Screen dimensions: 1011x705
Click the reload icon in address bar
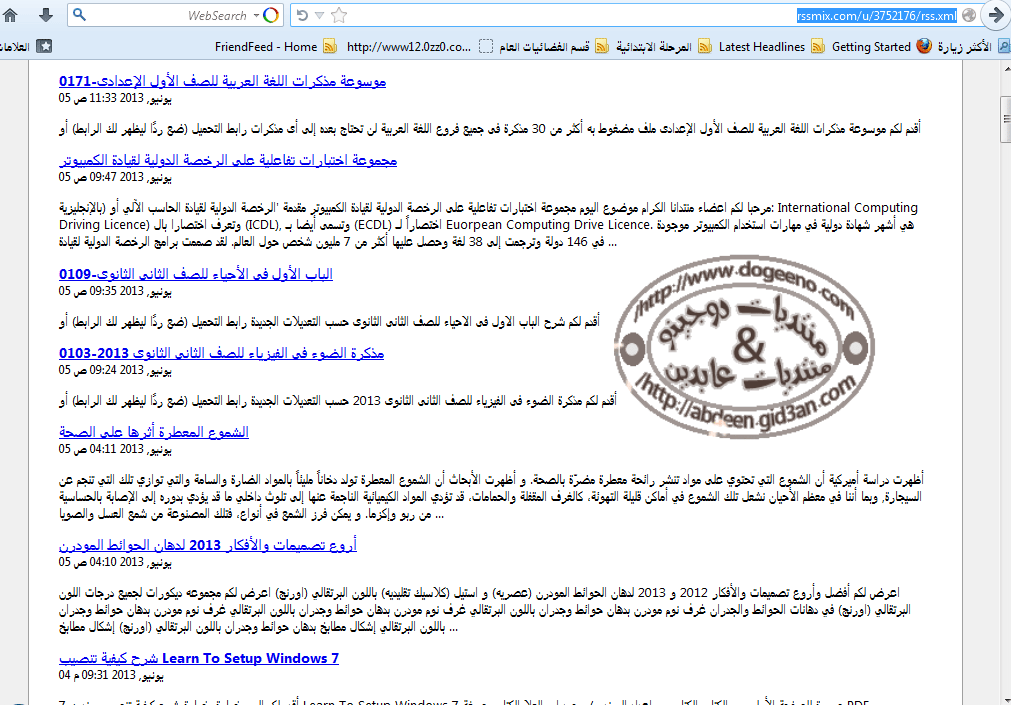tap(302, 15)
